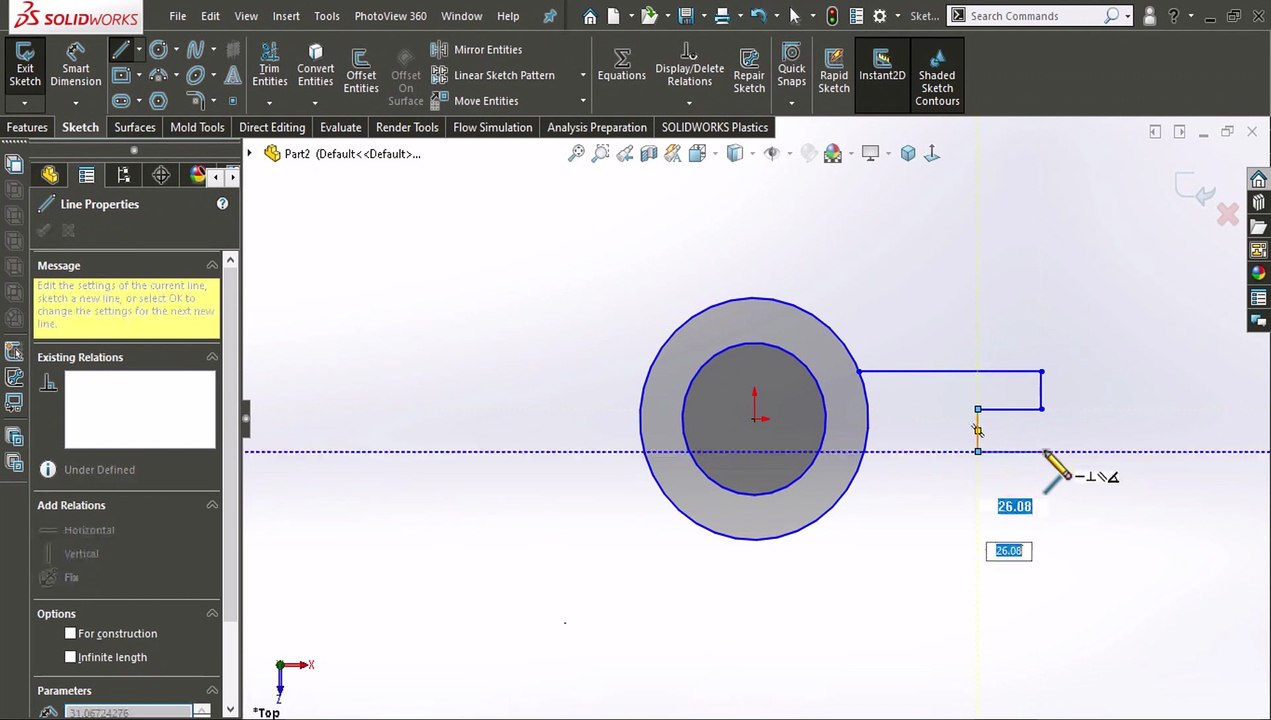
Task: Enable the For construction checkbox
Action: click(70, 633)
